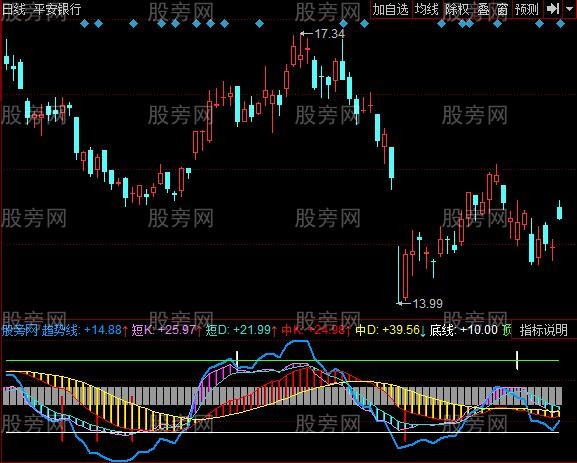Select the 13.99 low price label

(428, 304)
